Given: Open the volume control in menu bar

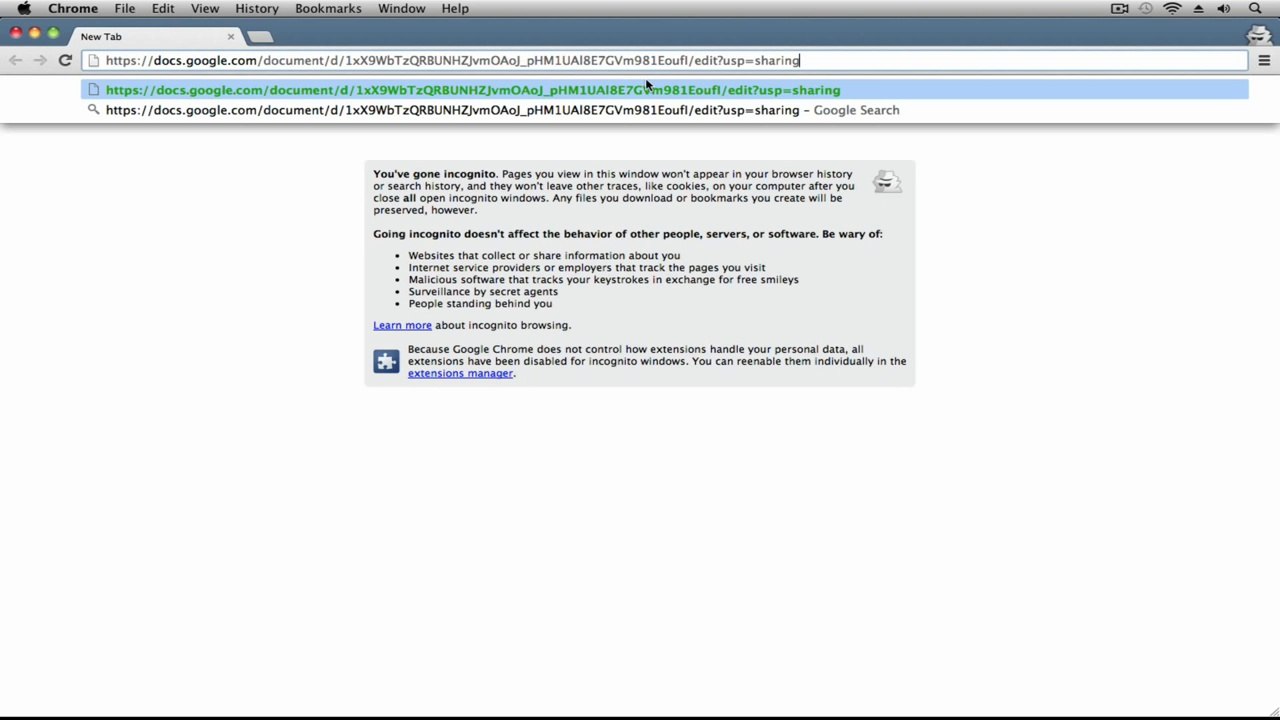Looking at the screenshot, I should pyautogui.click(x=1224, y=9).
